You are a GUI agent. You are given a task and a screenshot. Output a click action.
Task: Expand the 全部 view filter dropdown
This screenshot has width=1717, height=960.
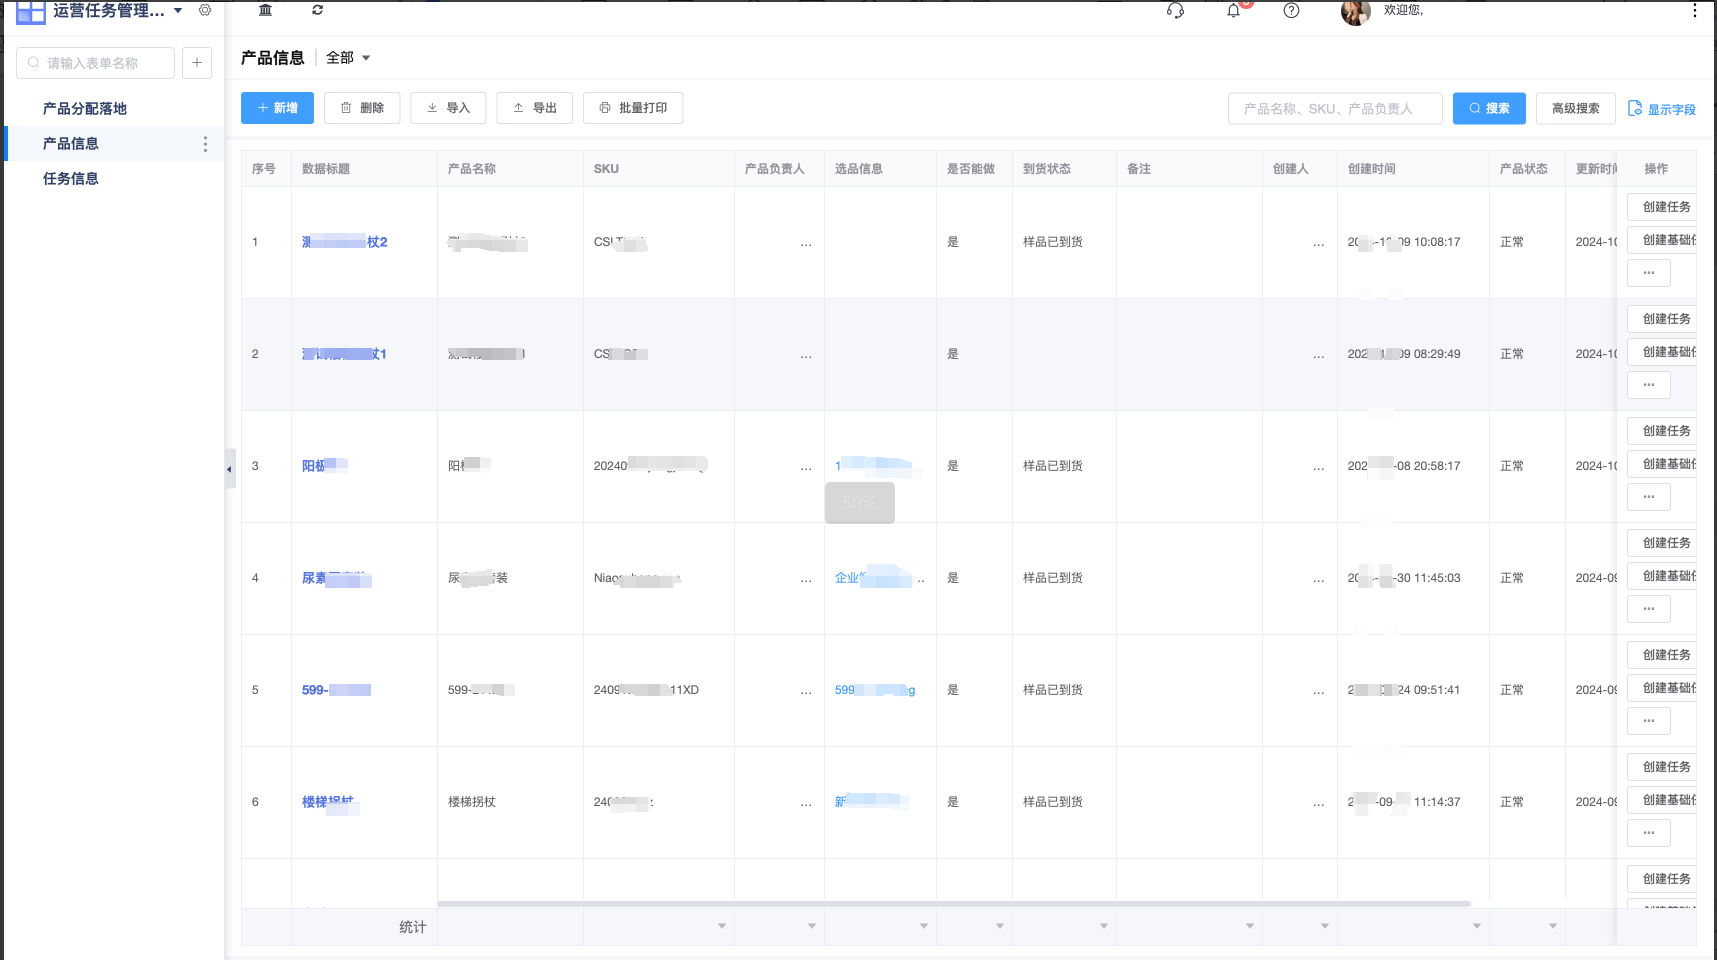tap(348, 58)
